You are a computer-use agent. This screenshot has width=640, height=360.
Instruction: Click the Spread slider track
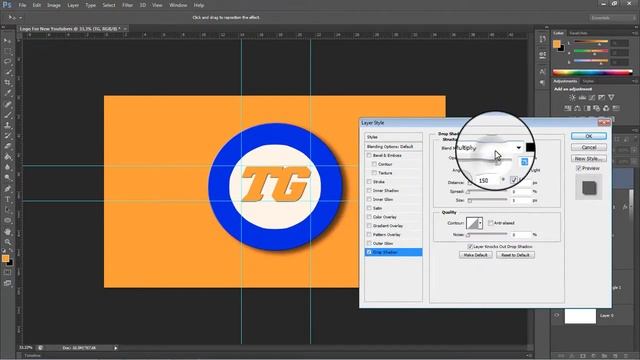487,191
